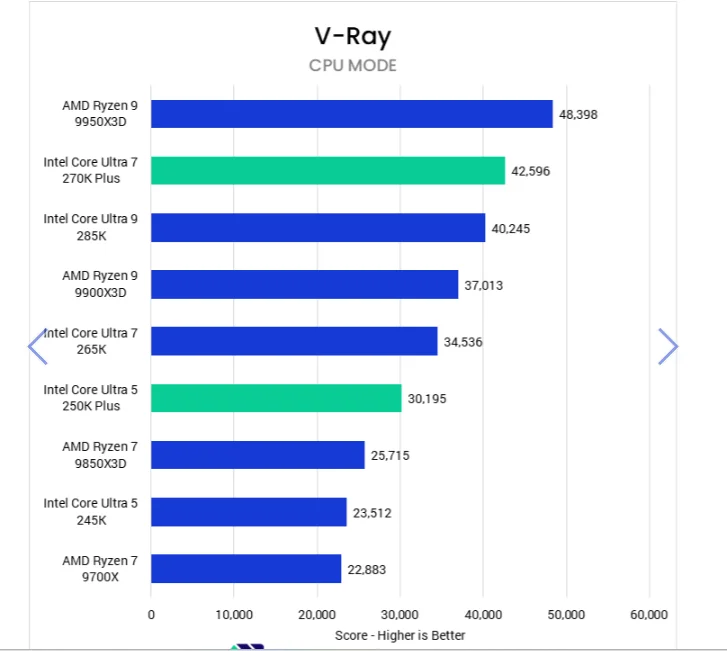Viewport: 727px width, 651px height.
Task: Click the 23,512 score value
Action: pyautogui.click(x=372, y=513)
